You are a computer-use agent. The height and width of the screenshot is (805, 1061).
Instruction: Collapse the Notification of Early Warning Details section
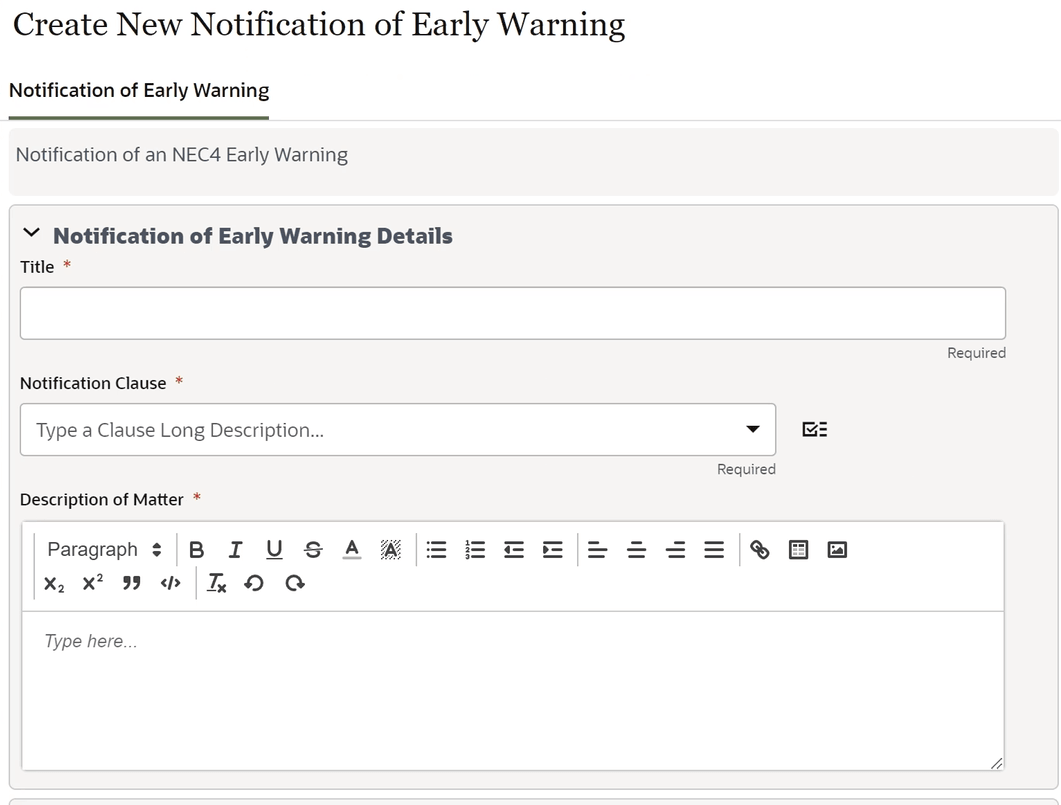[x=31, y=231]
